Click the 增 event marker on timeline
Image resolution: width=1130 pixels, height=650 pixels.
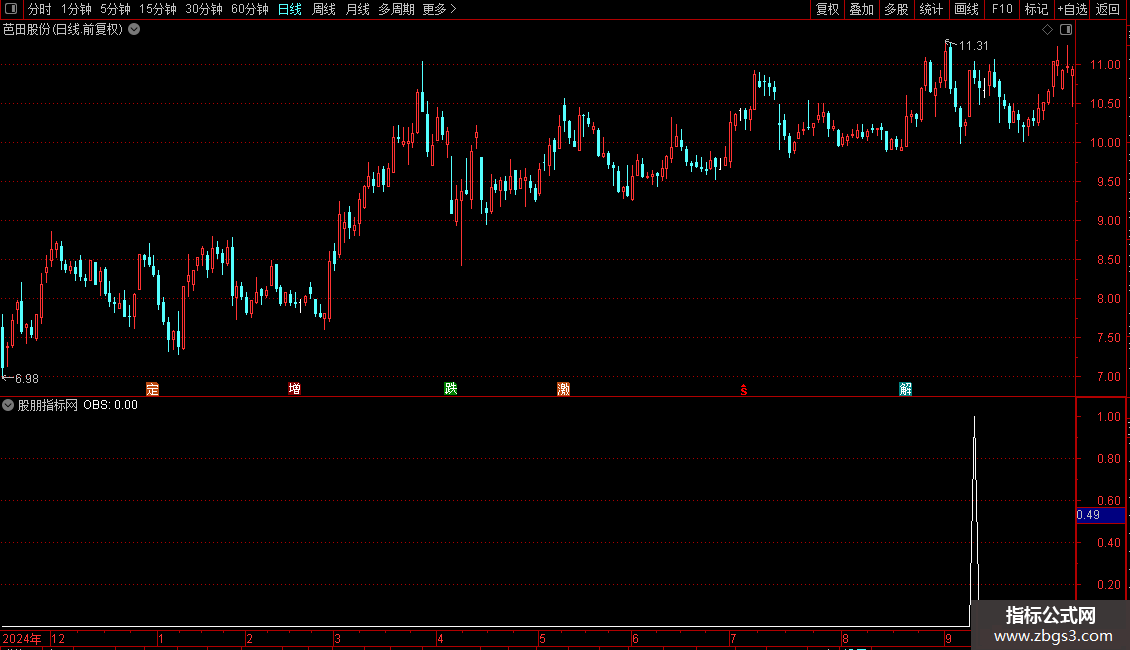(x=294, y=389)
